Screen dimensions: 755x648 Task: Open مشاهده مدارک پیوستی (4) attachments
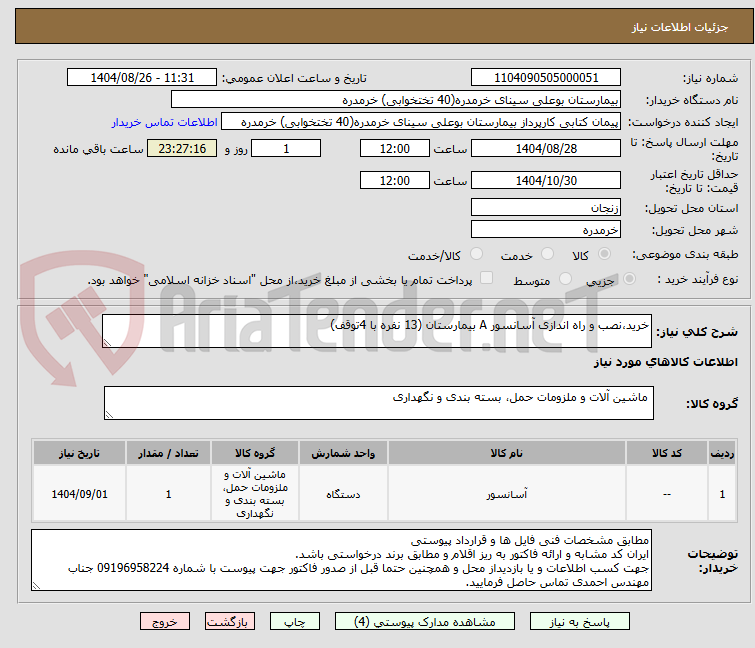coord(425,621)
